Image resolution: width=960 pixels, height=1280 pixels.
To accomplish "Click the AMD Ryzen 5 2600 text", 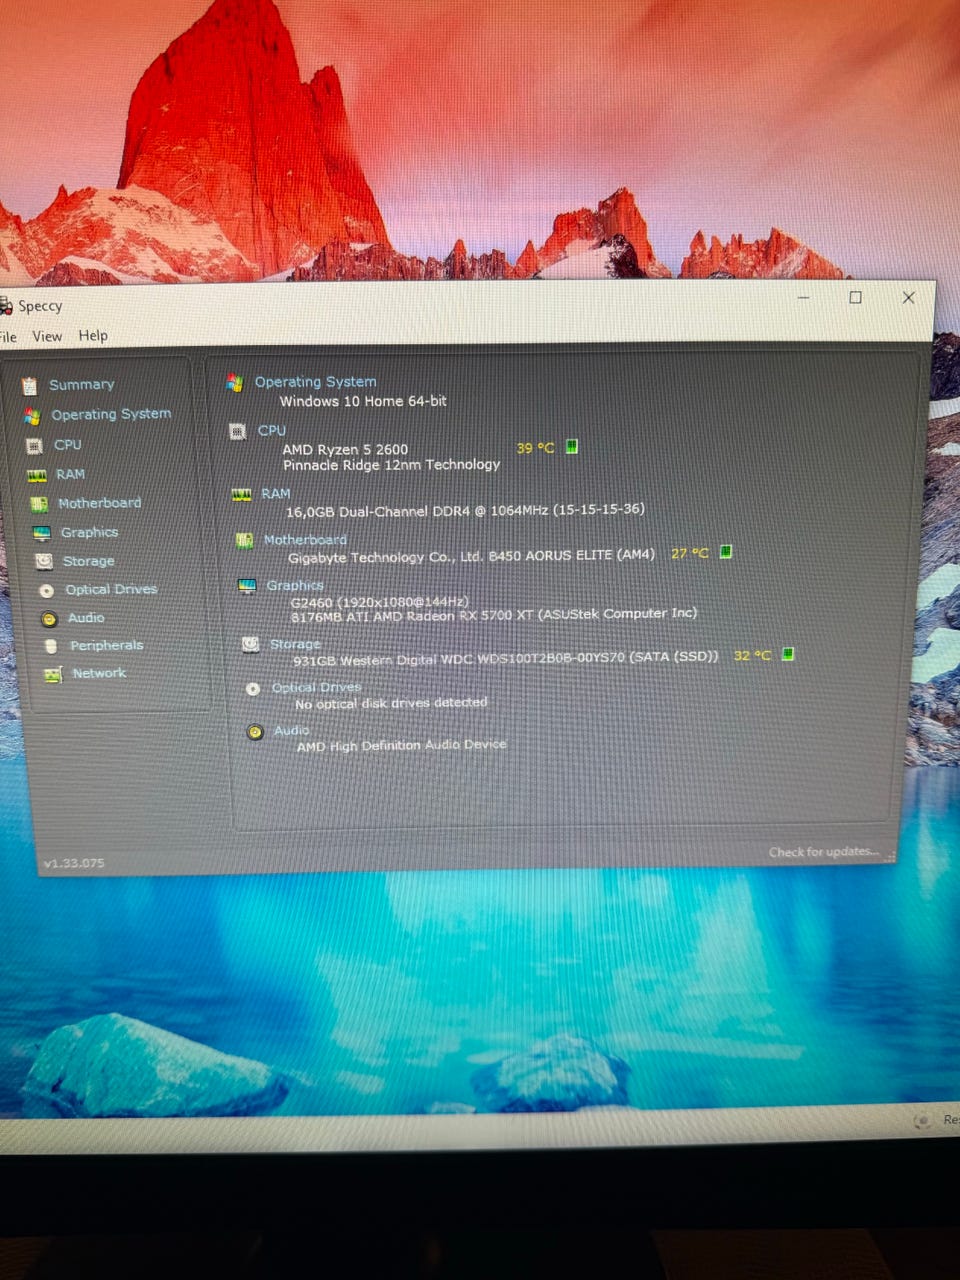I will [345, 450].
